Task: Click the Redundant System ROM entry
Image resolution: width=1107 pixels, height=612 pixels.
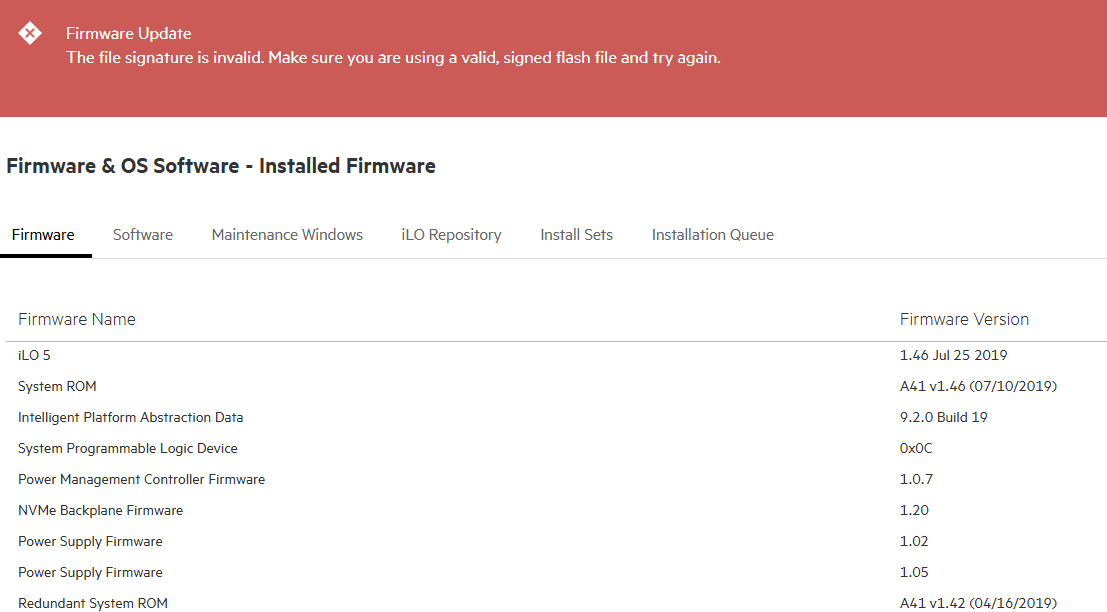Action: tap(93, 604)
